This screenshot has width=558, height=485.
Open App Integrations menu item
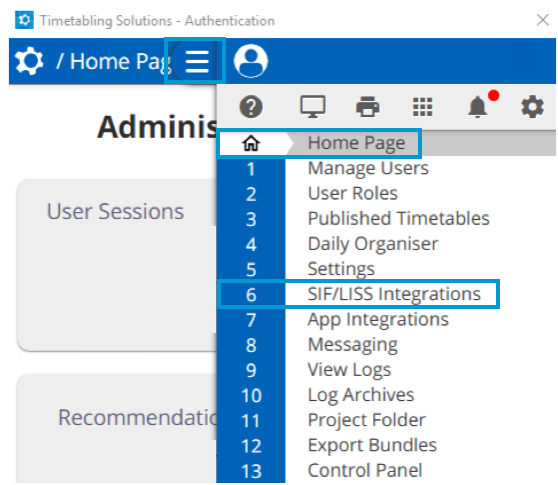(x=378, y=320)
